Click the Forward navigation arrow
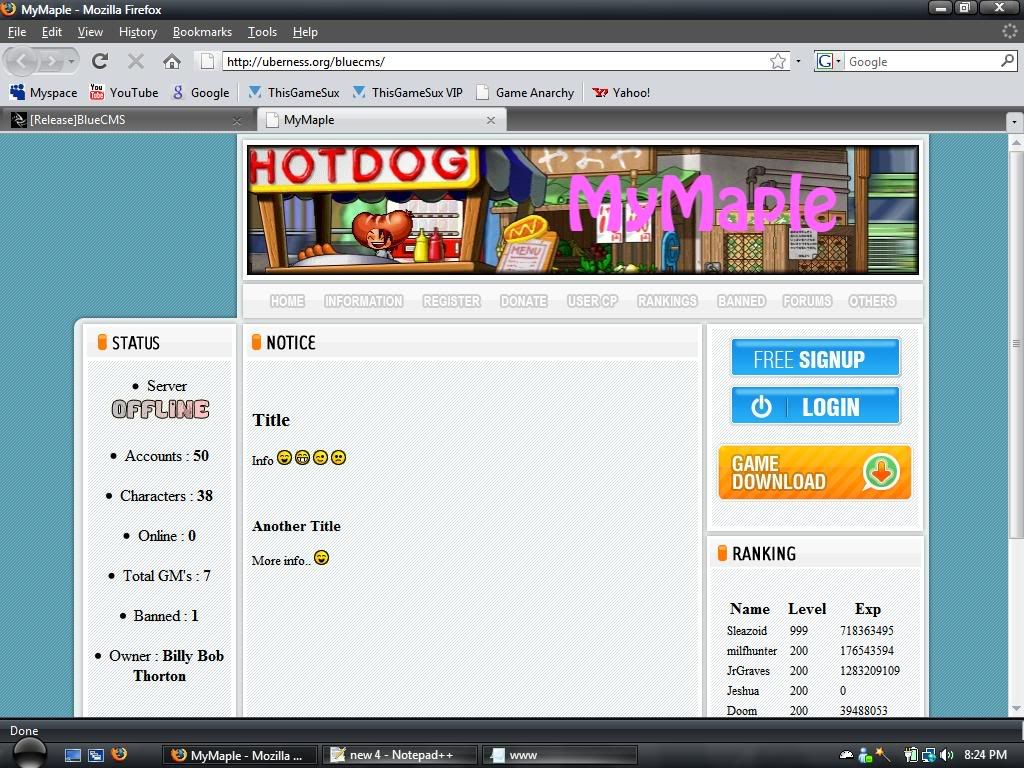This screenshot has width=1024, height=768. (x=50, y=61)
